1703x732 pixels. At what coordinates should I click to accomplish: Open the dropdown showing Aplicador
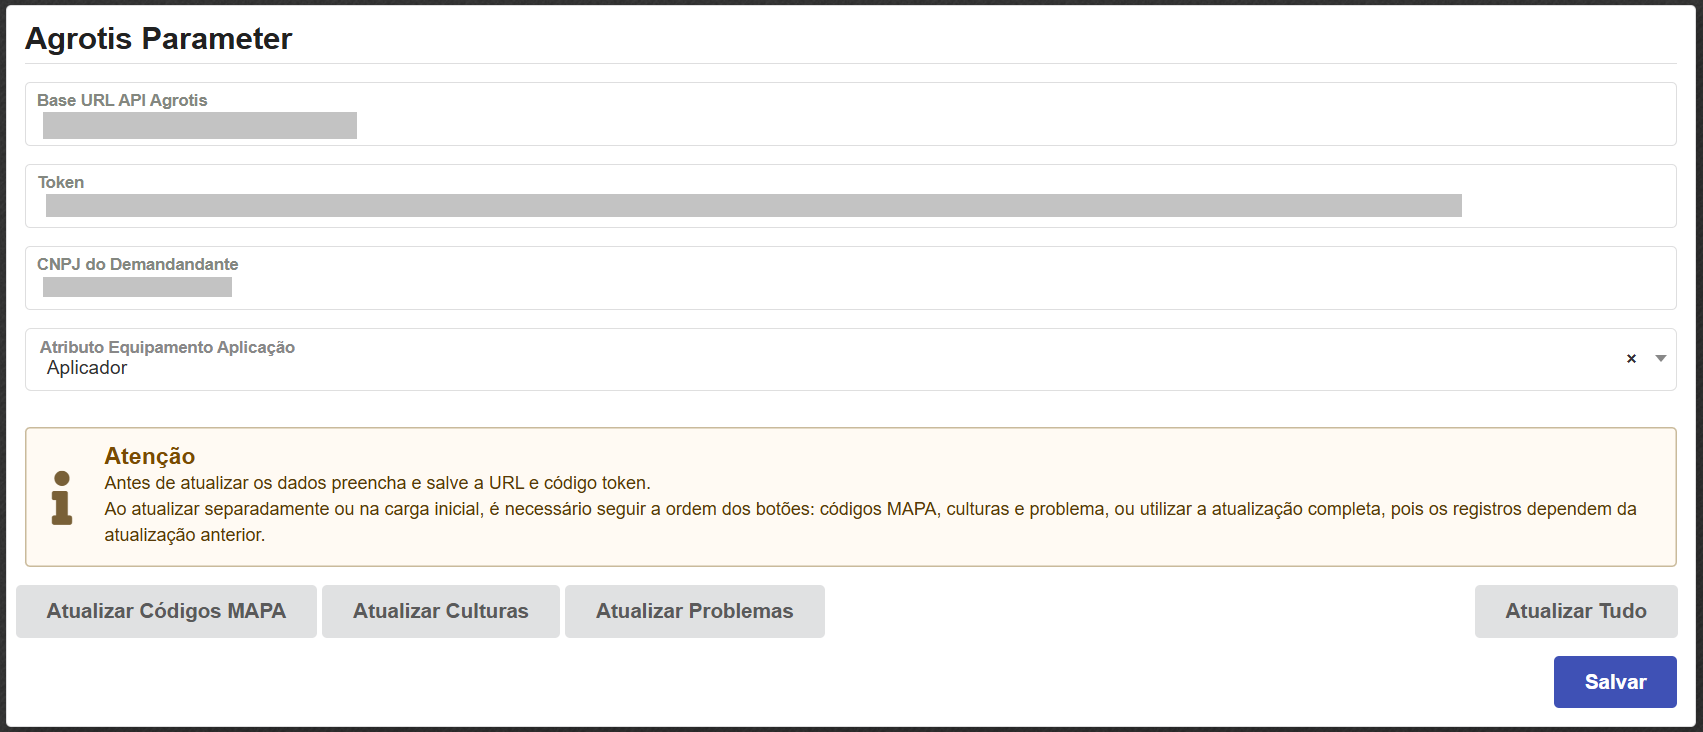(800, 368)
